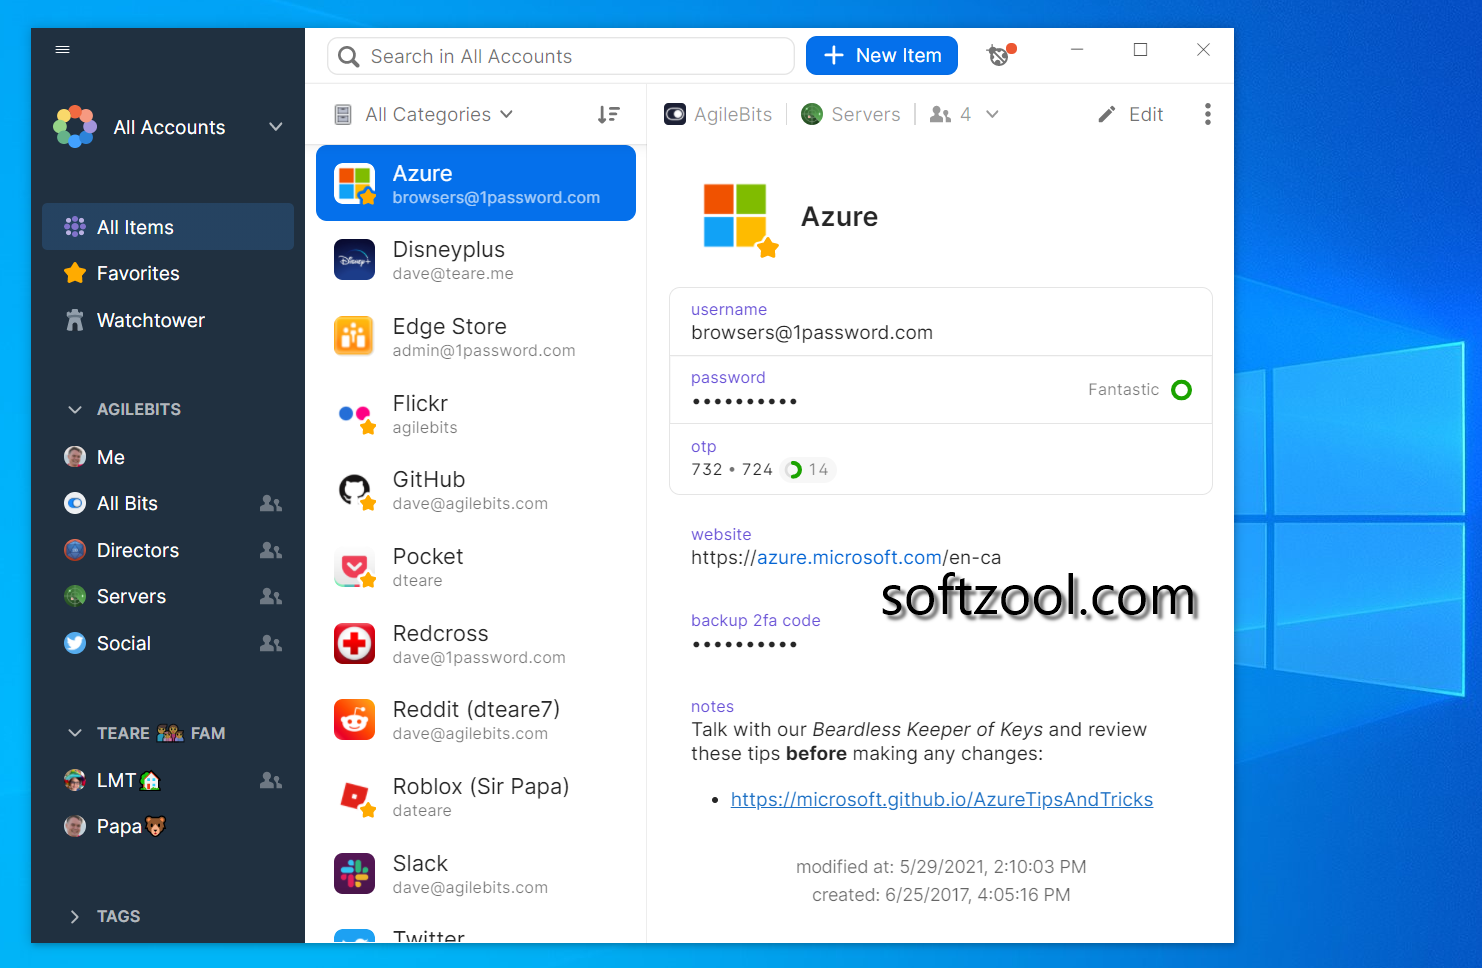Open the shared members list of four
This screenshot has height=968, width=1482.
click(963, 114)
